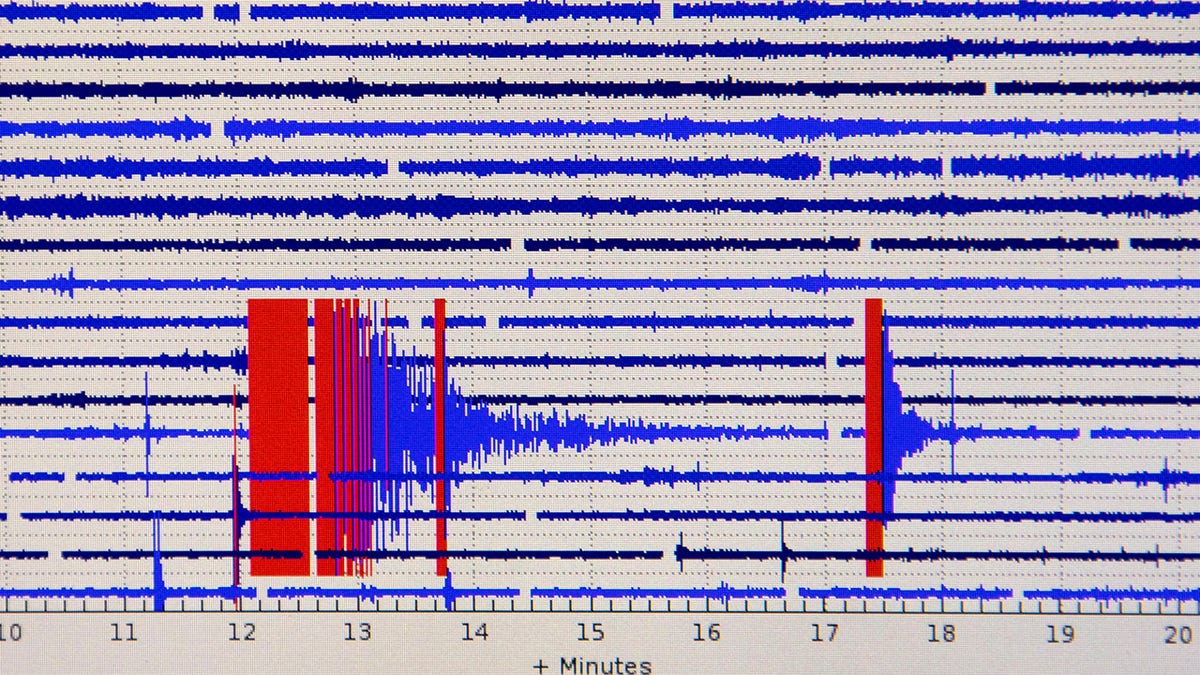Click the 18 minute axis label

(941, 633)
